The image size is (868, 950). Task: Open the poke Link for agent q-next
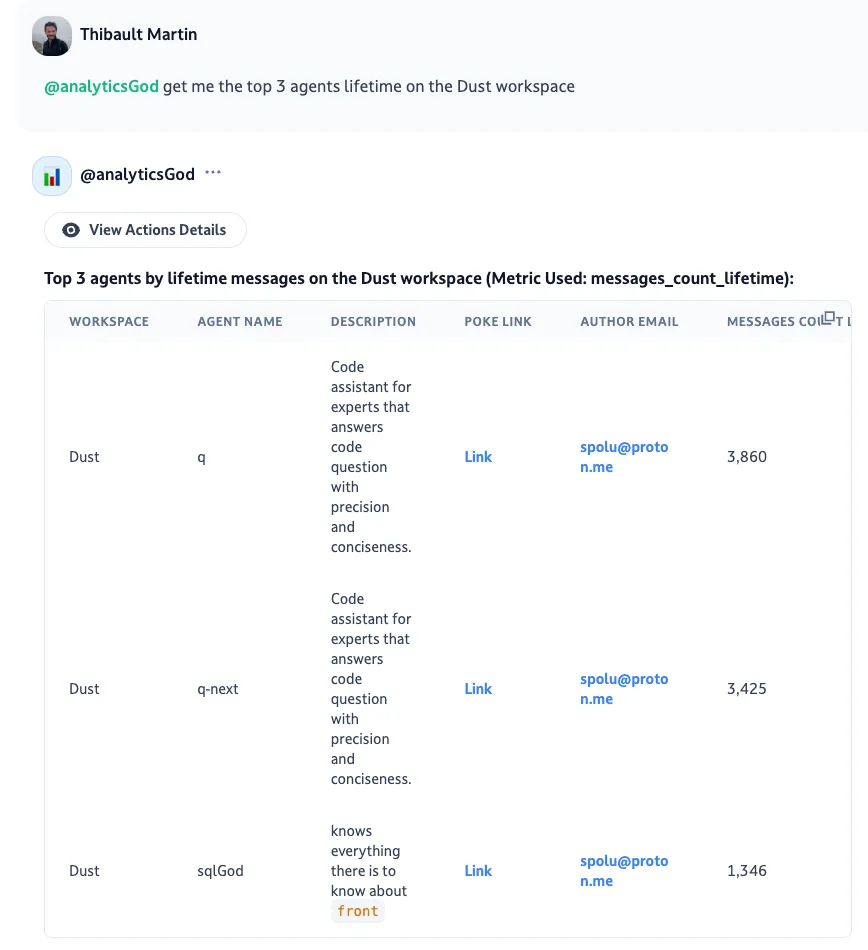(478, 689)
